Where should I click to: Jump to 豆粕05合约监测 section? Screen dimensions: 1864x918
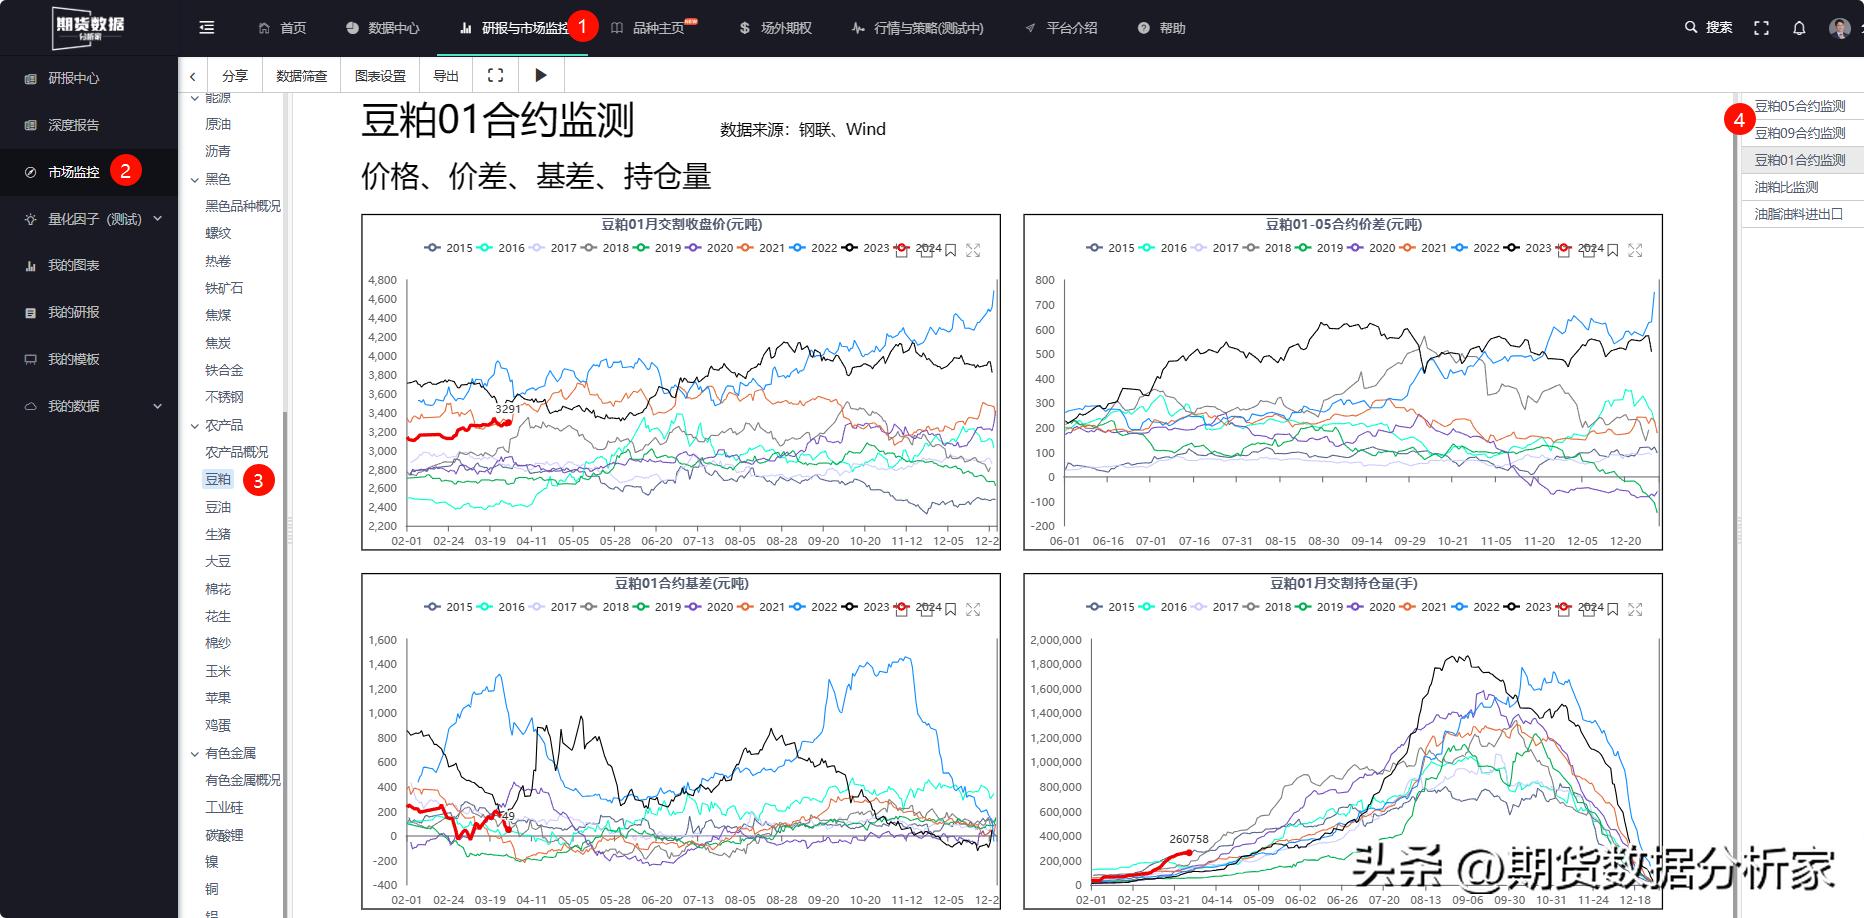click(x=1800, y=106)
